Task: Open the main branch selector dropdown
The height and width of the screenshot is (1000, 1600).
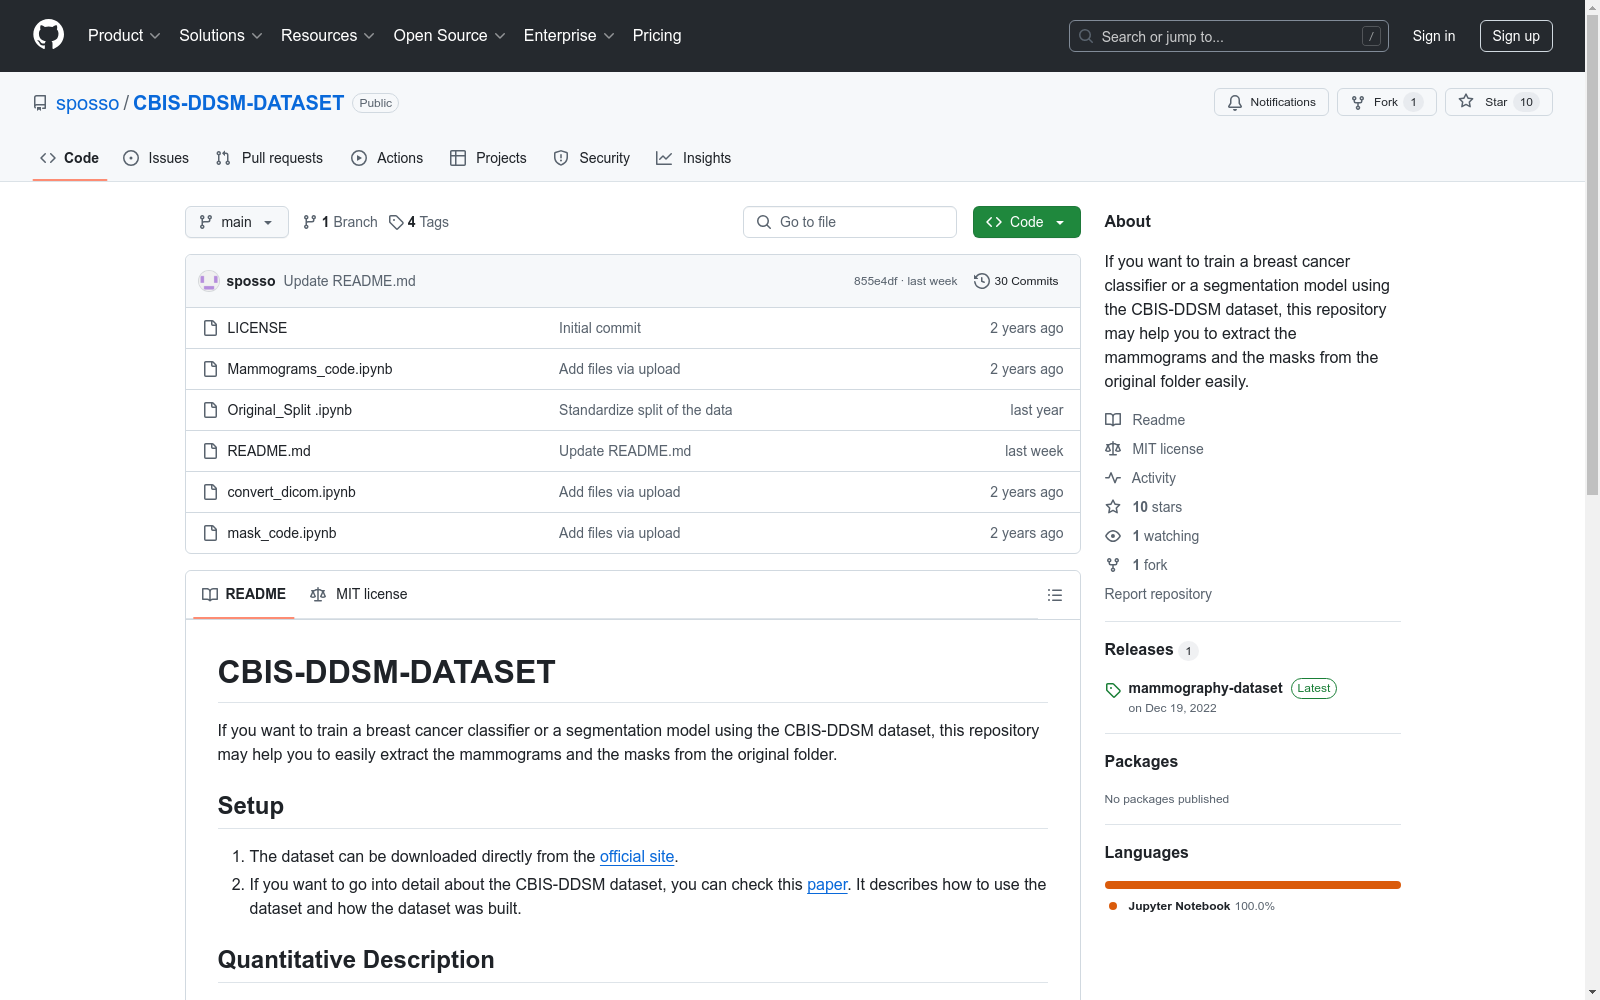Action: [x=237, y=222]
